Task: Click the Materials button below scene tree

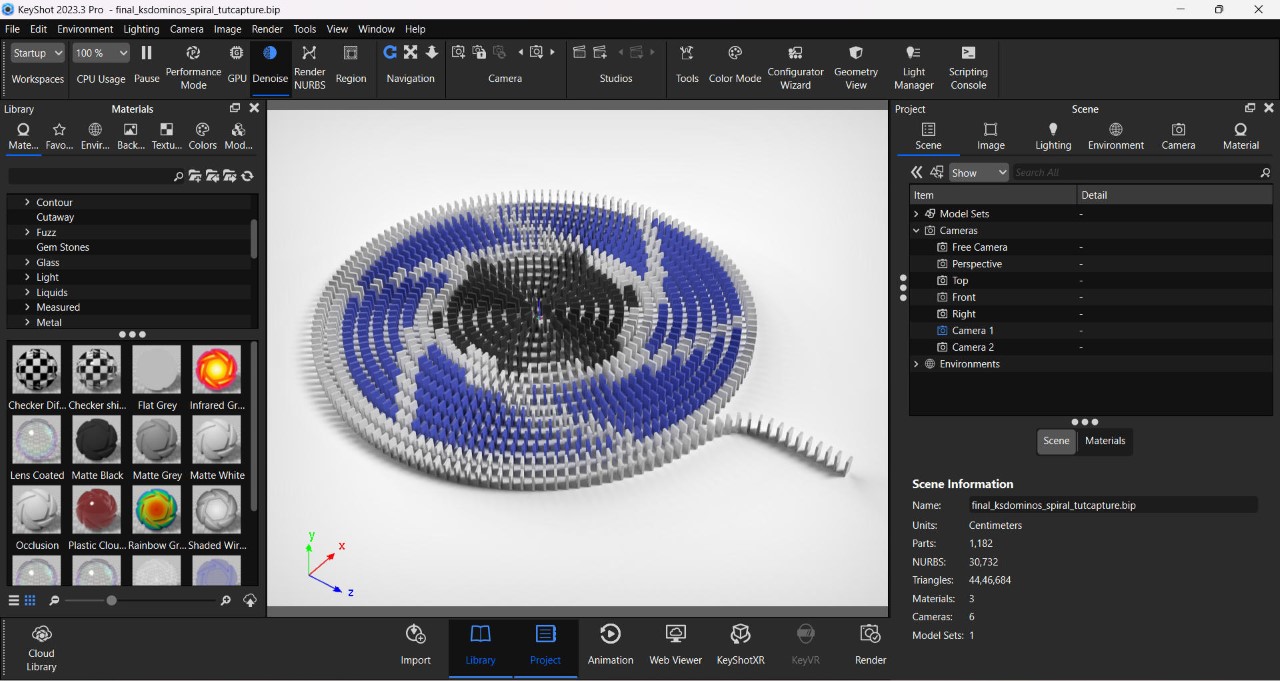Action: tap(1105, 441)
